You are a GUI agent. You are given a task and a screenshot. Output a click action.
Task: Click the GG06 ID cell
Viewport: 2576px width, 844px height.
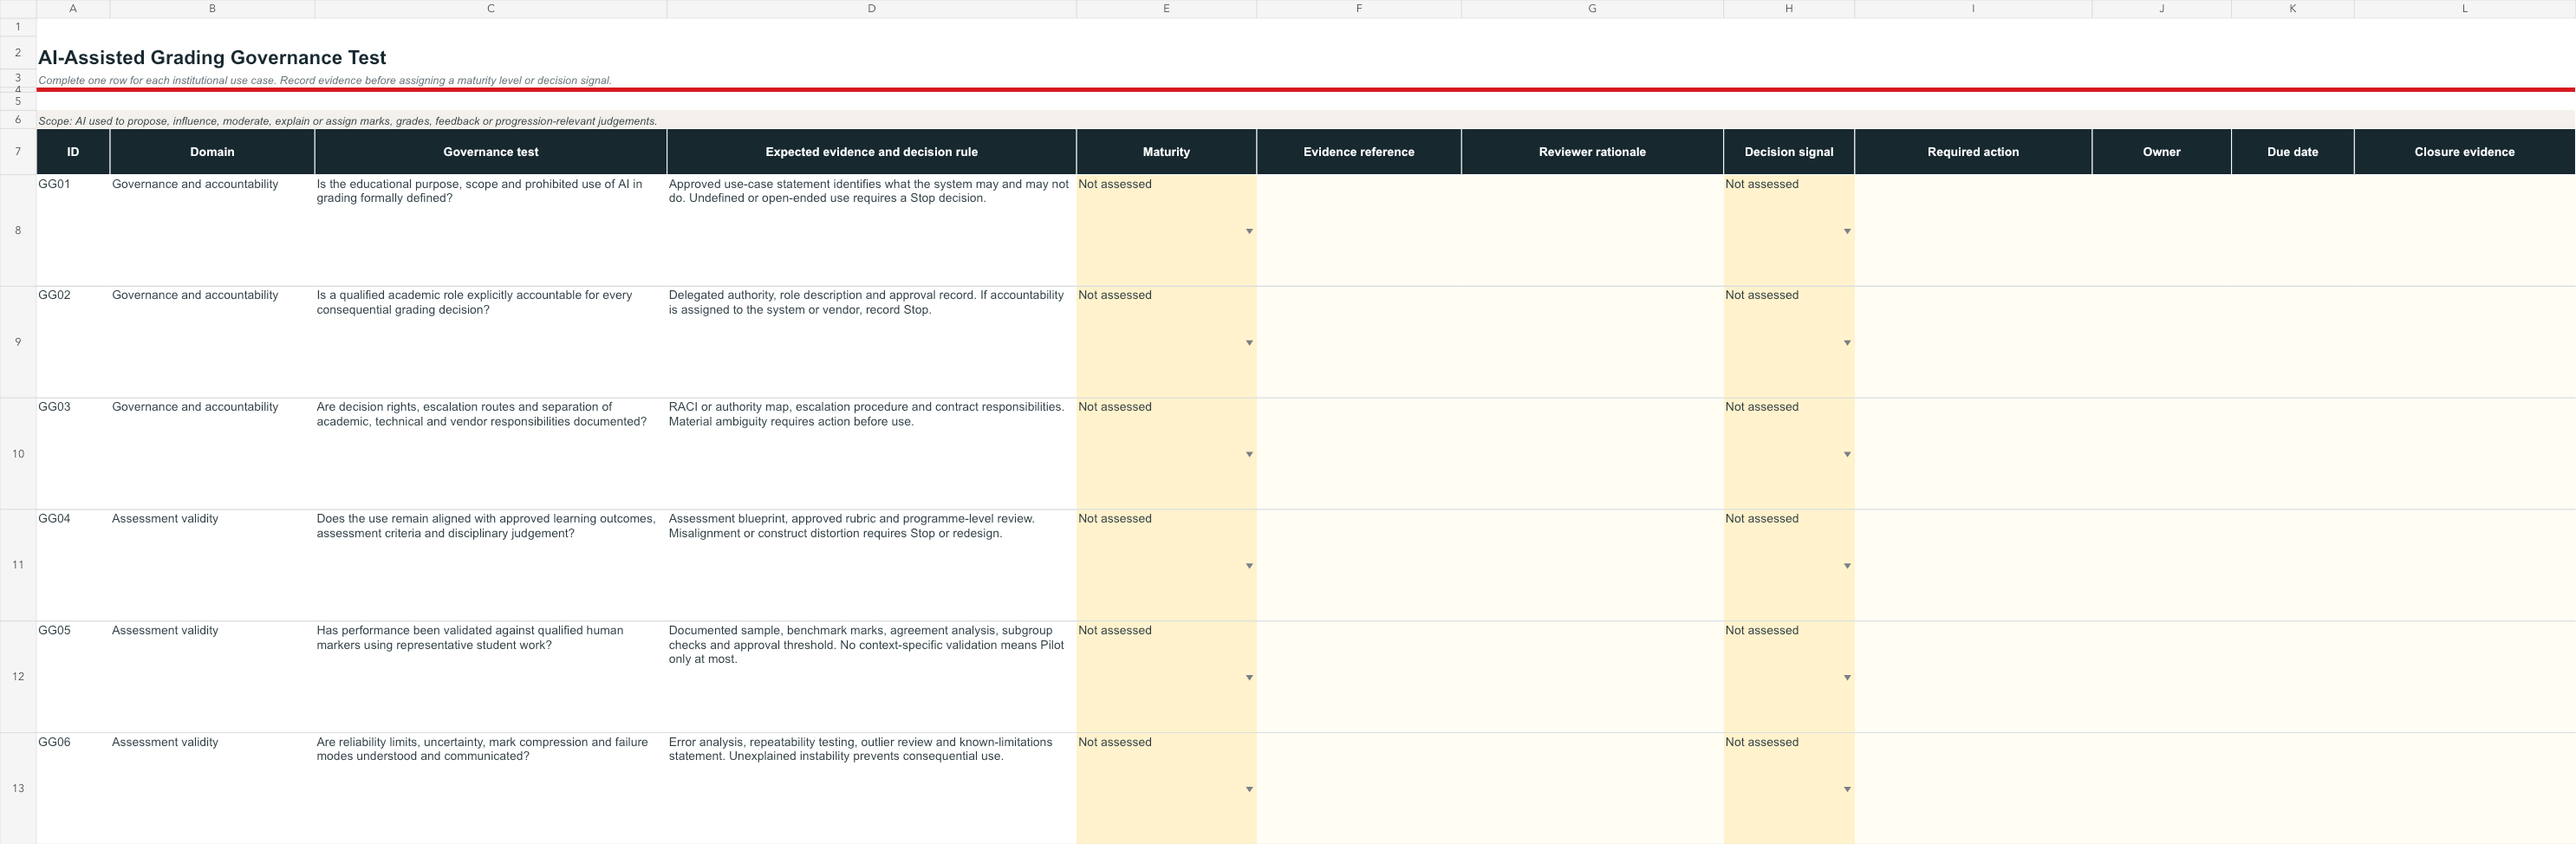coord(73,788)
